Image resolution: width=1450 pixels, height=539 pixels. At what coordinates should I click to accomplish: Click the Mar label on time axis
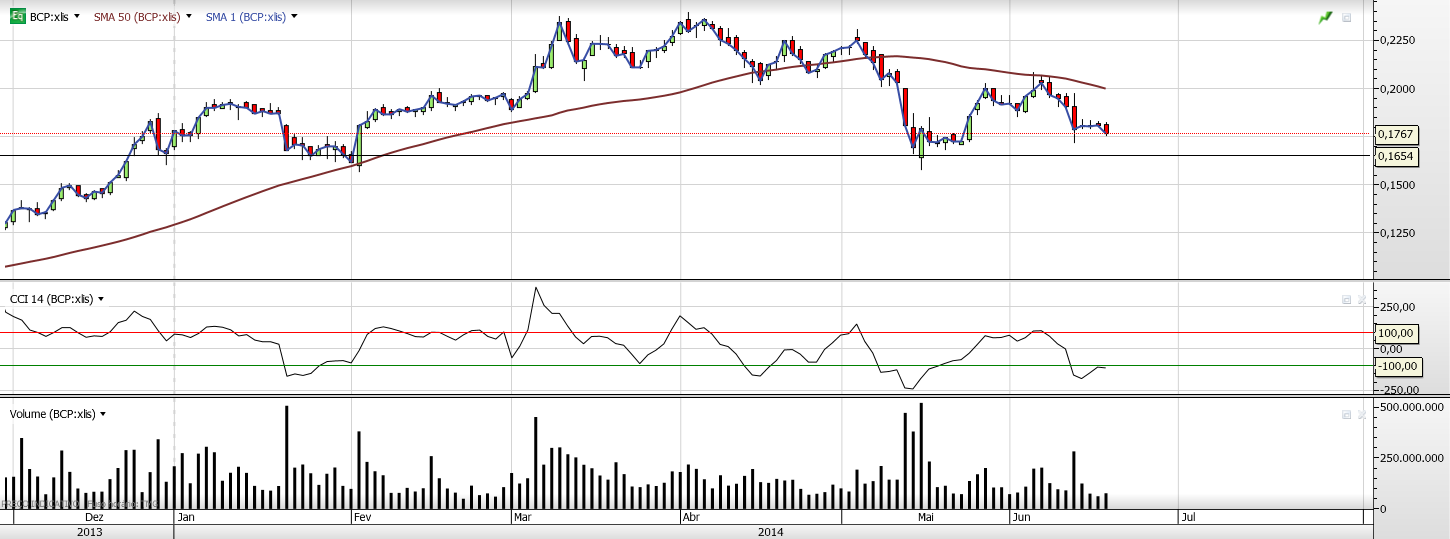522,518
